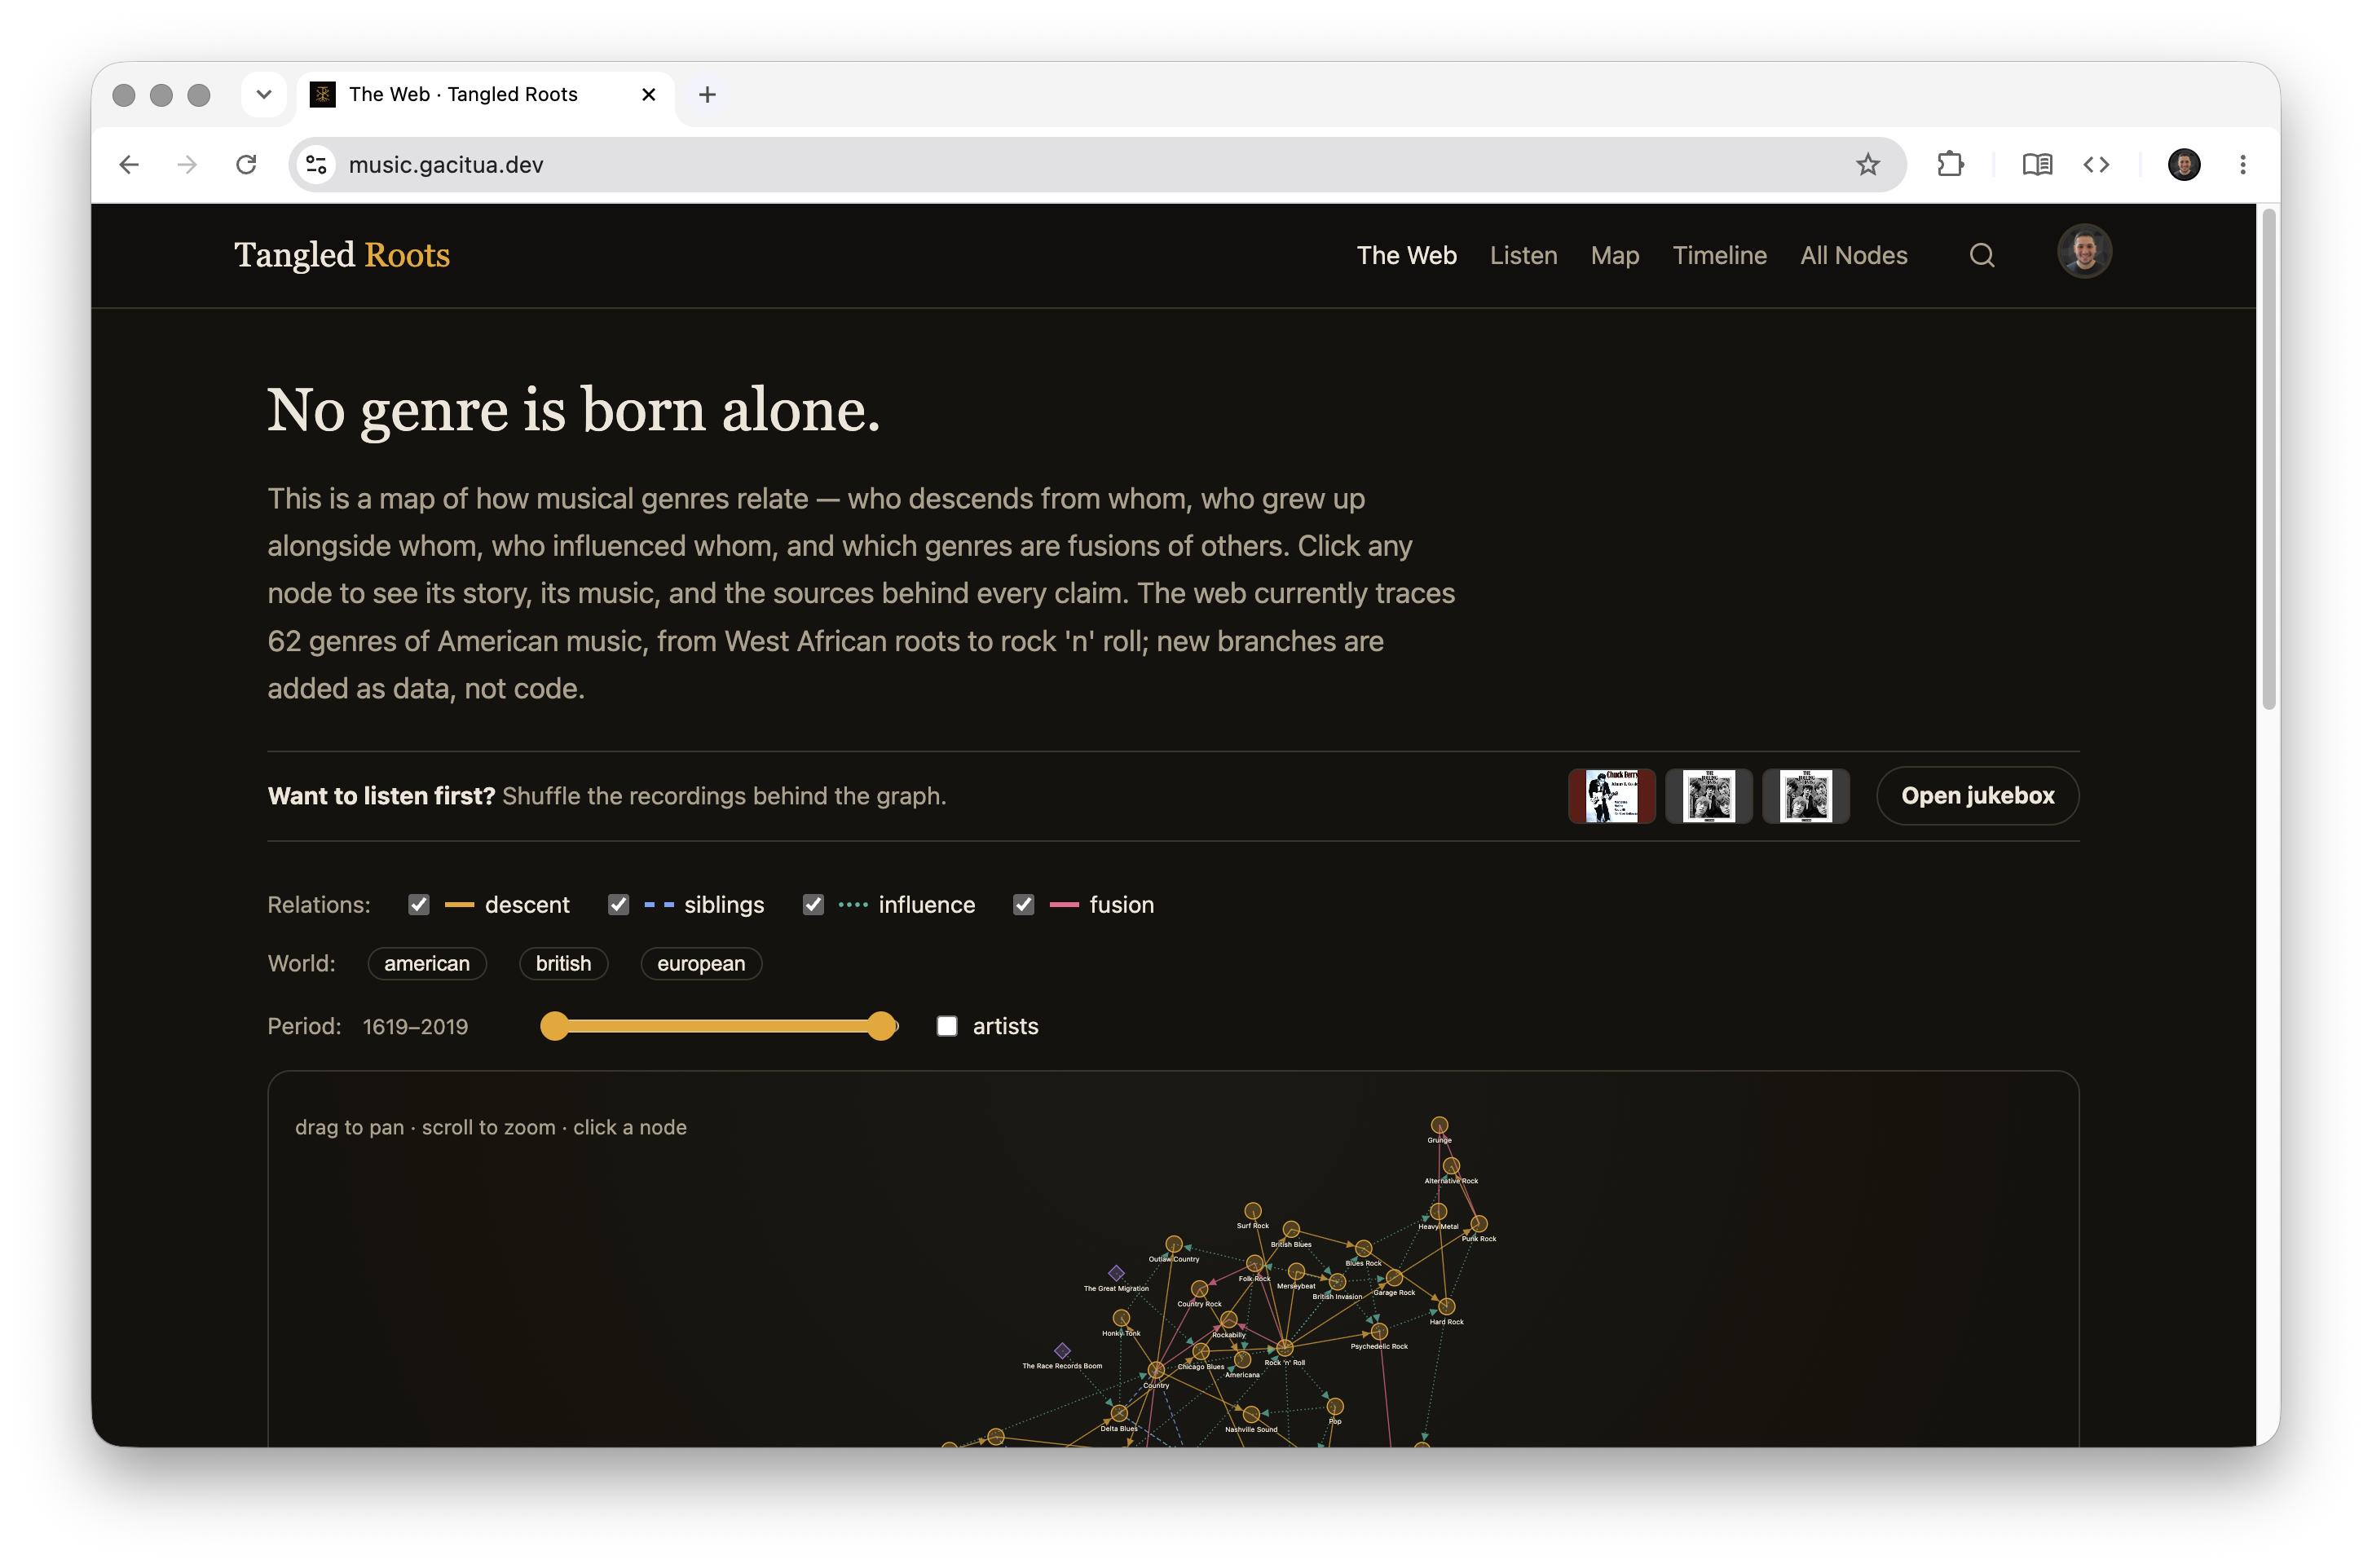Open the site information icon in address bar

click(317, 165)
